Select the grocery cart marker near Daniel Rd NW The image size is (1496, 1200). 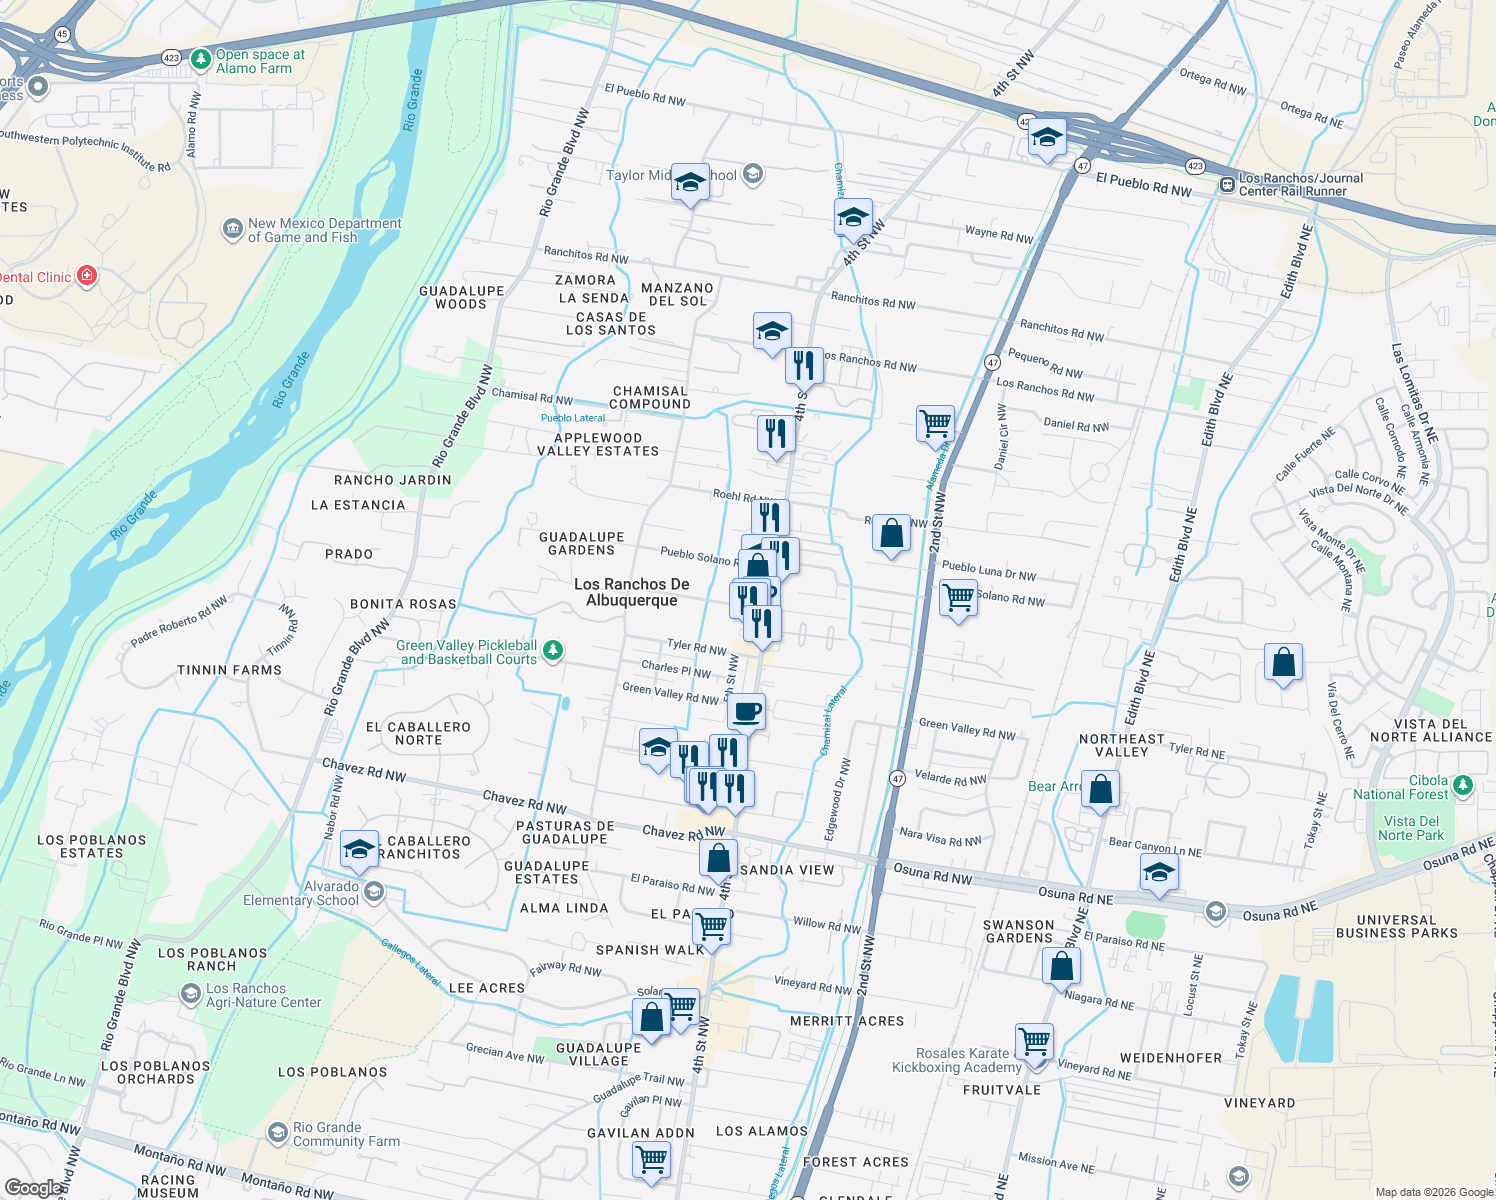pos(935,423)
